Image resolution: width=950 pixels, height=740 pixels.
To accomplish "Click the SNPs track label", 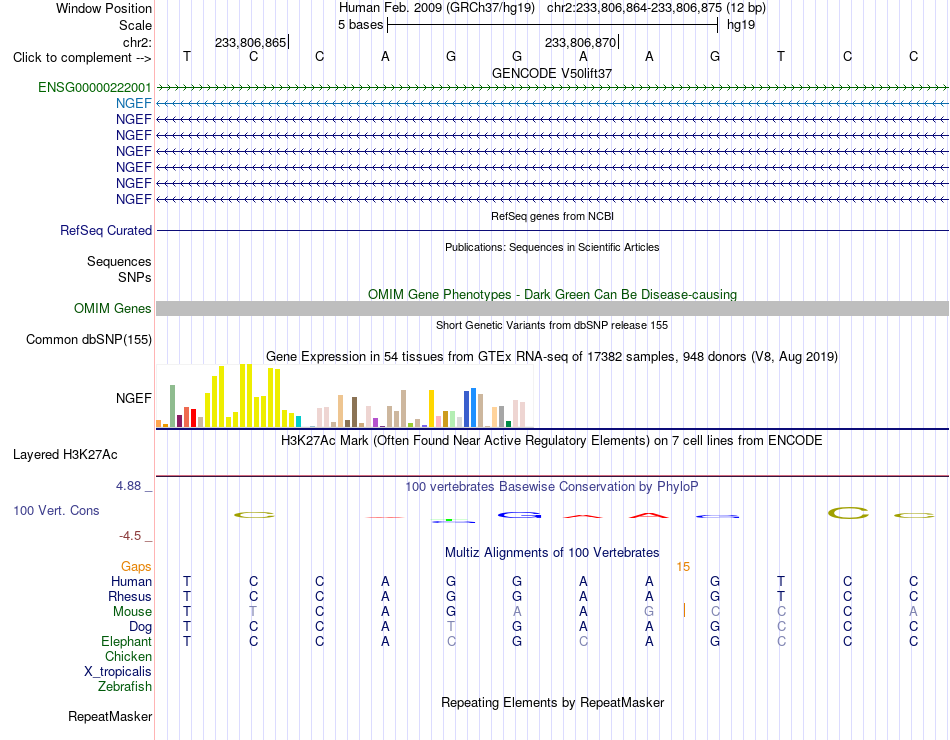I will pos(135,277).
